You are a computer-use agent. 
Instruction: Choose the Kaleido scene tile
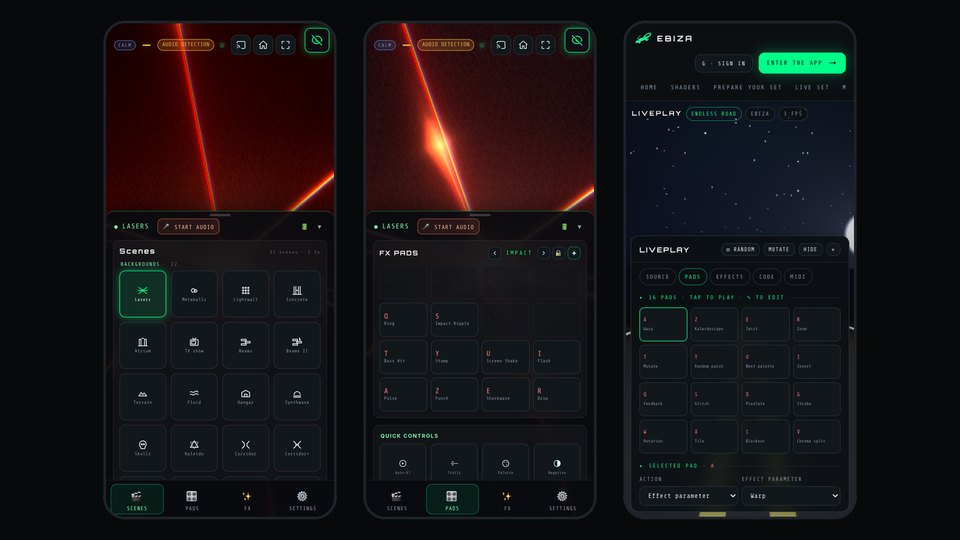[194, 448]
